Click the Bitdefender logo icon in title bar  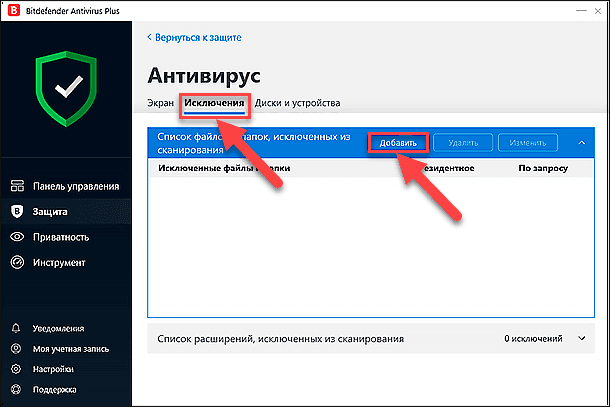(x=14, y=11)
